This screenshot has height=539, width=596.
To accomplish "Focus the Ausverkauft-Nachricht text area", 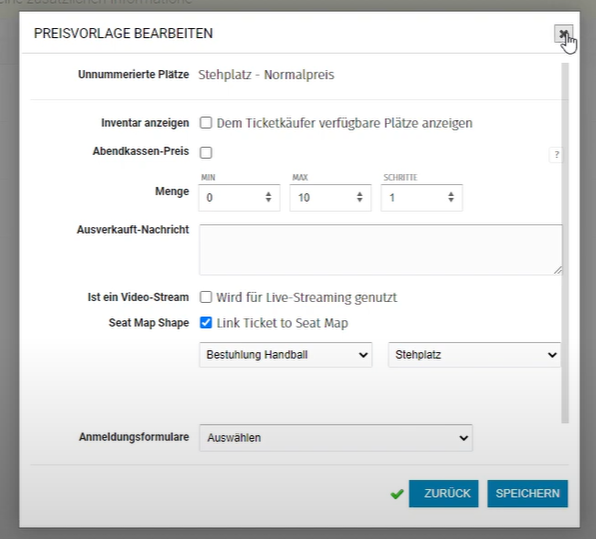I will (x=380, y=250).
